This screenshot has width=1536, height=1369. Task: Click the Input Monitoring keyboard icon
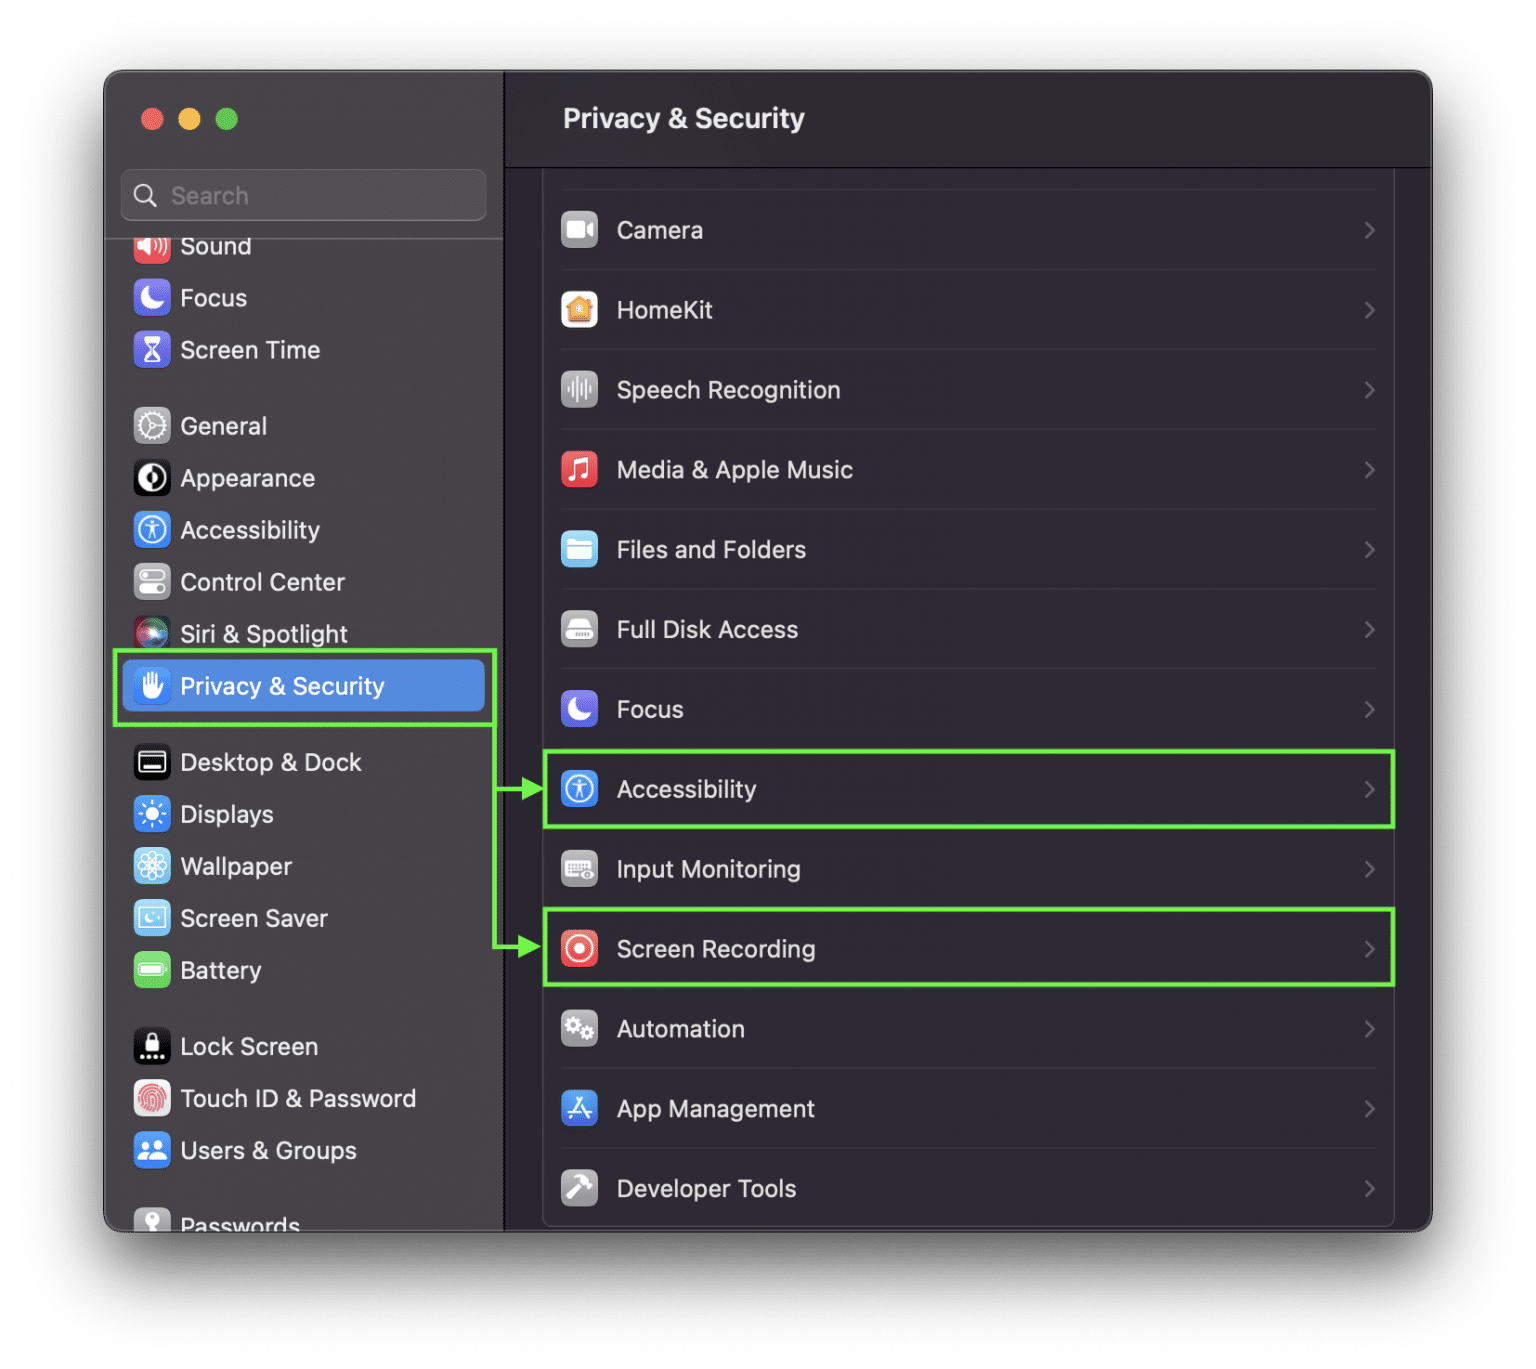click(579, 869)
